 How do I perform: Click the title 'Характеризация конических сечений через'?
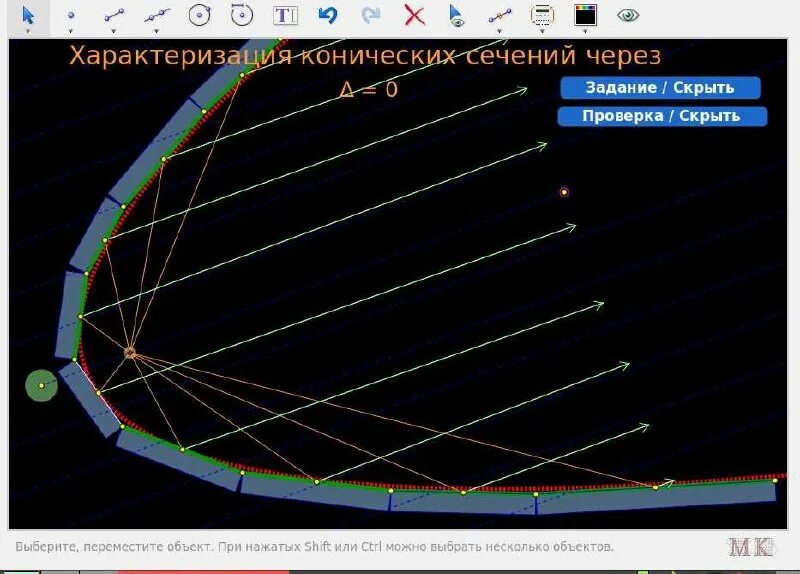[365, 55]
